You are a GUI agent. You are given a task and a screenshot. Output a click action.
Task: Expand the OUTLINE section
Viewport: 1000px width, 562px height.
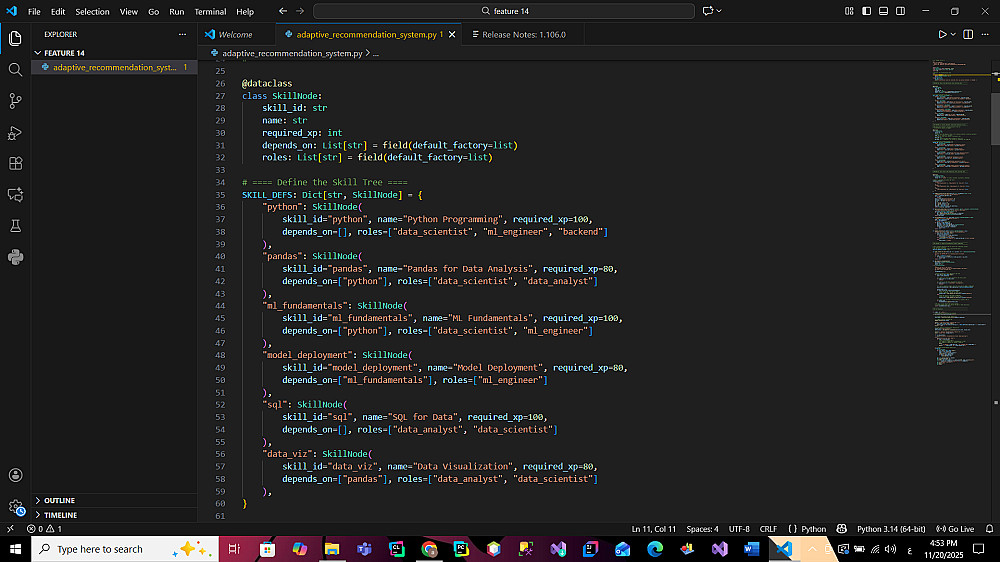pyautogui.click(x=59, y=500)
